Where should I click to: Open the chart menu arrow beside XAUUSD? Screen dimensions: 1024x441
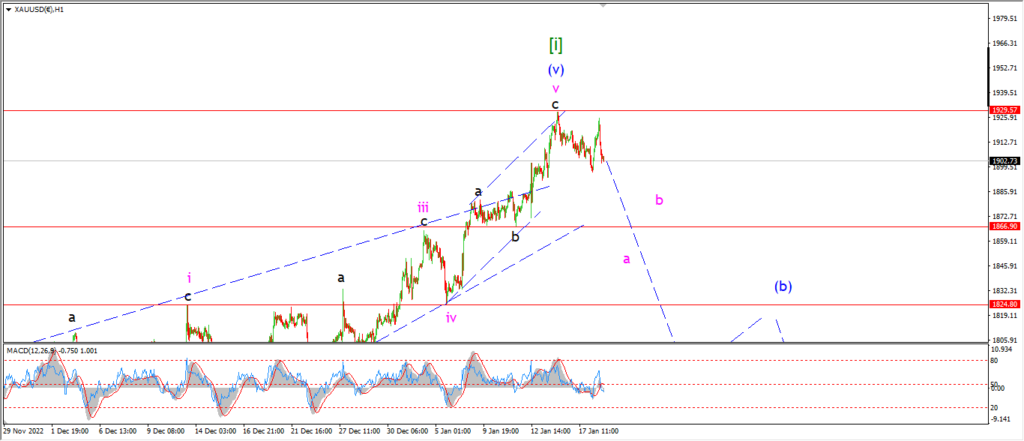(8, 10)
